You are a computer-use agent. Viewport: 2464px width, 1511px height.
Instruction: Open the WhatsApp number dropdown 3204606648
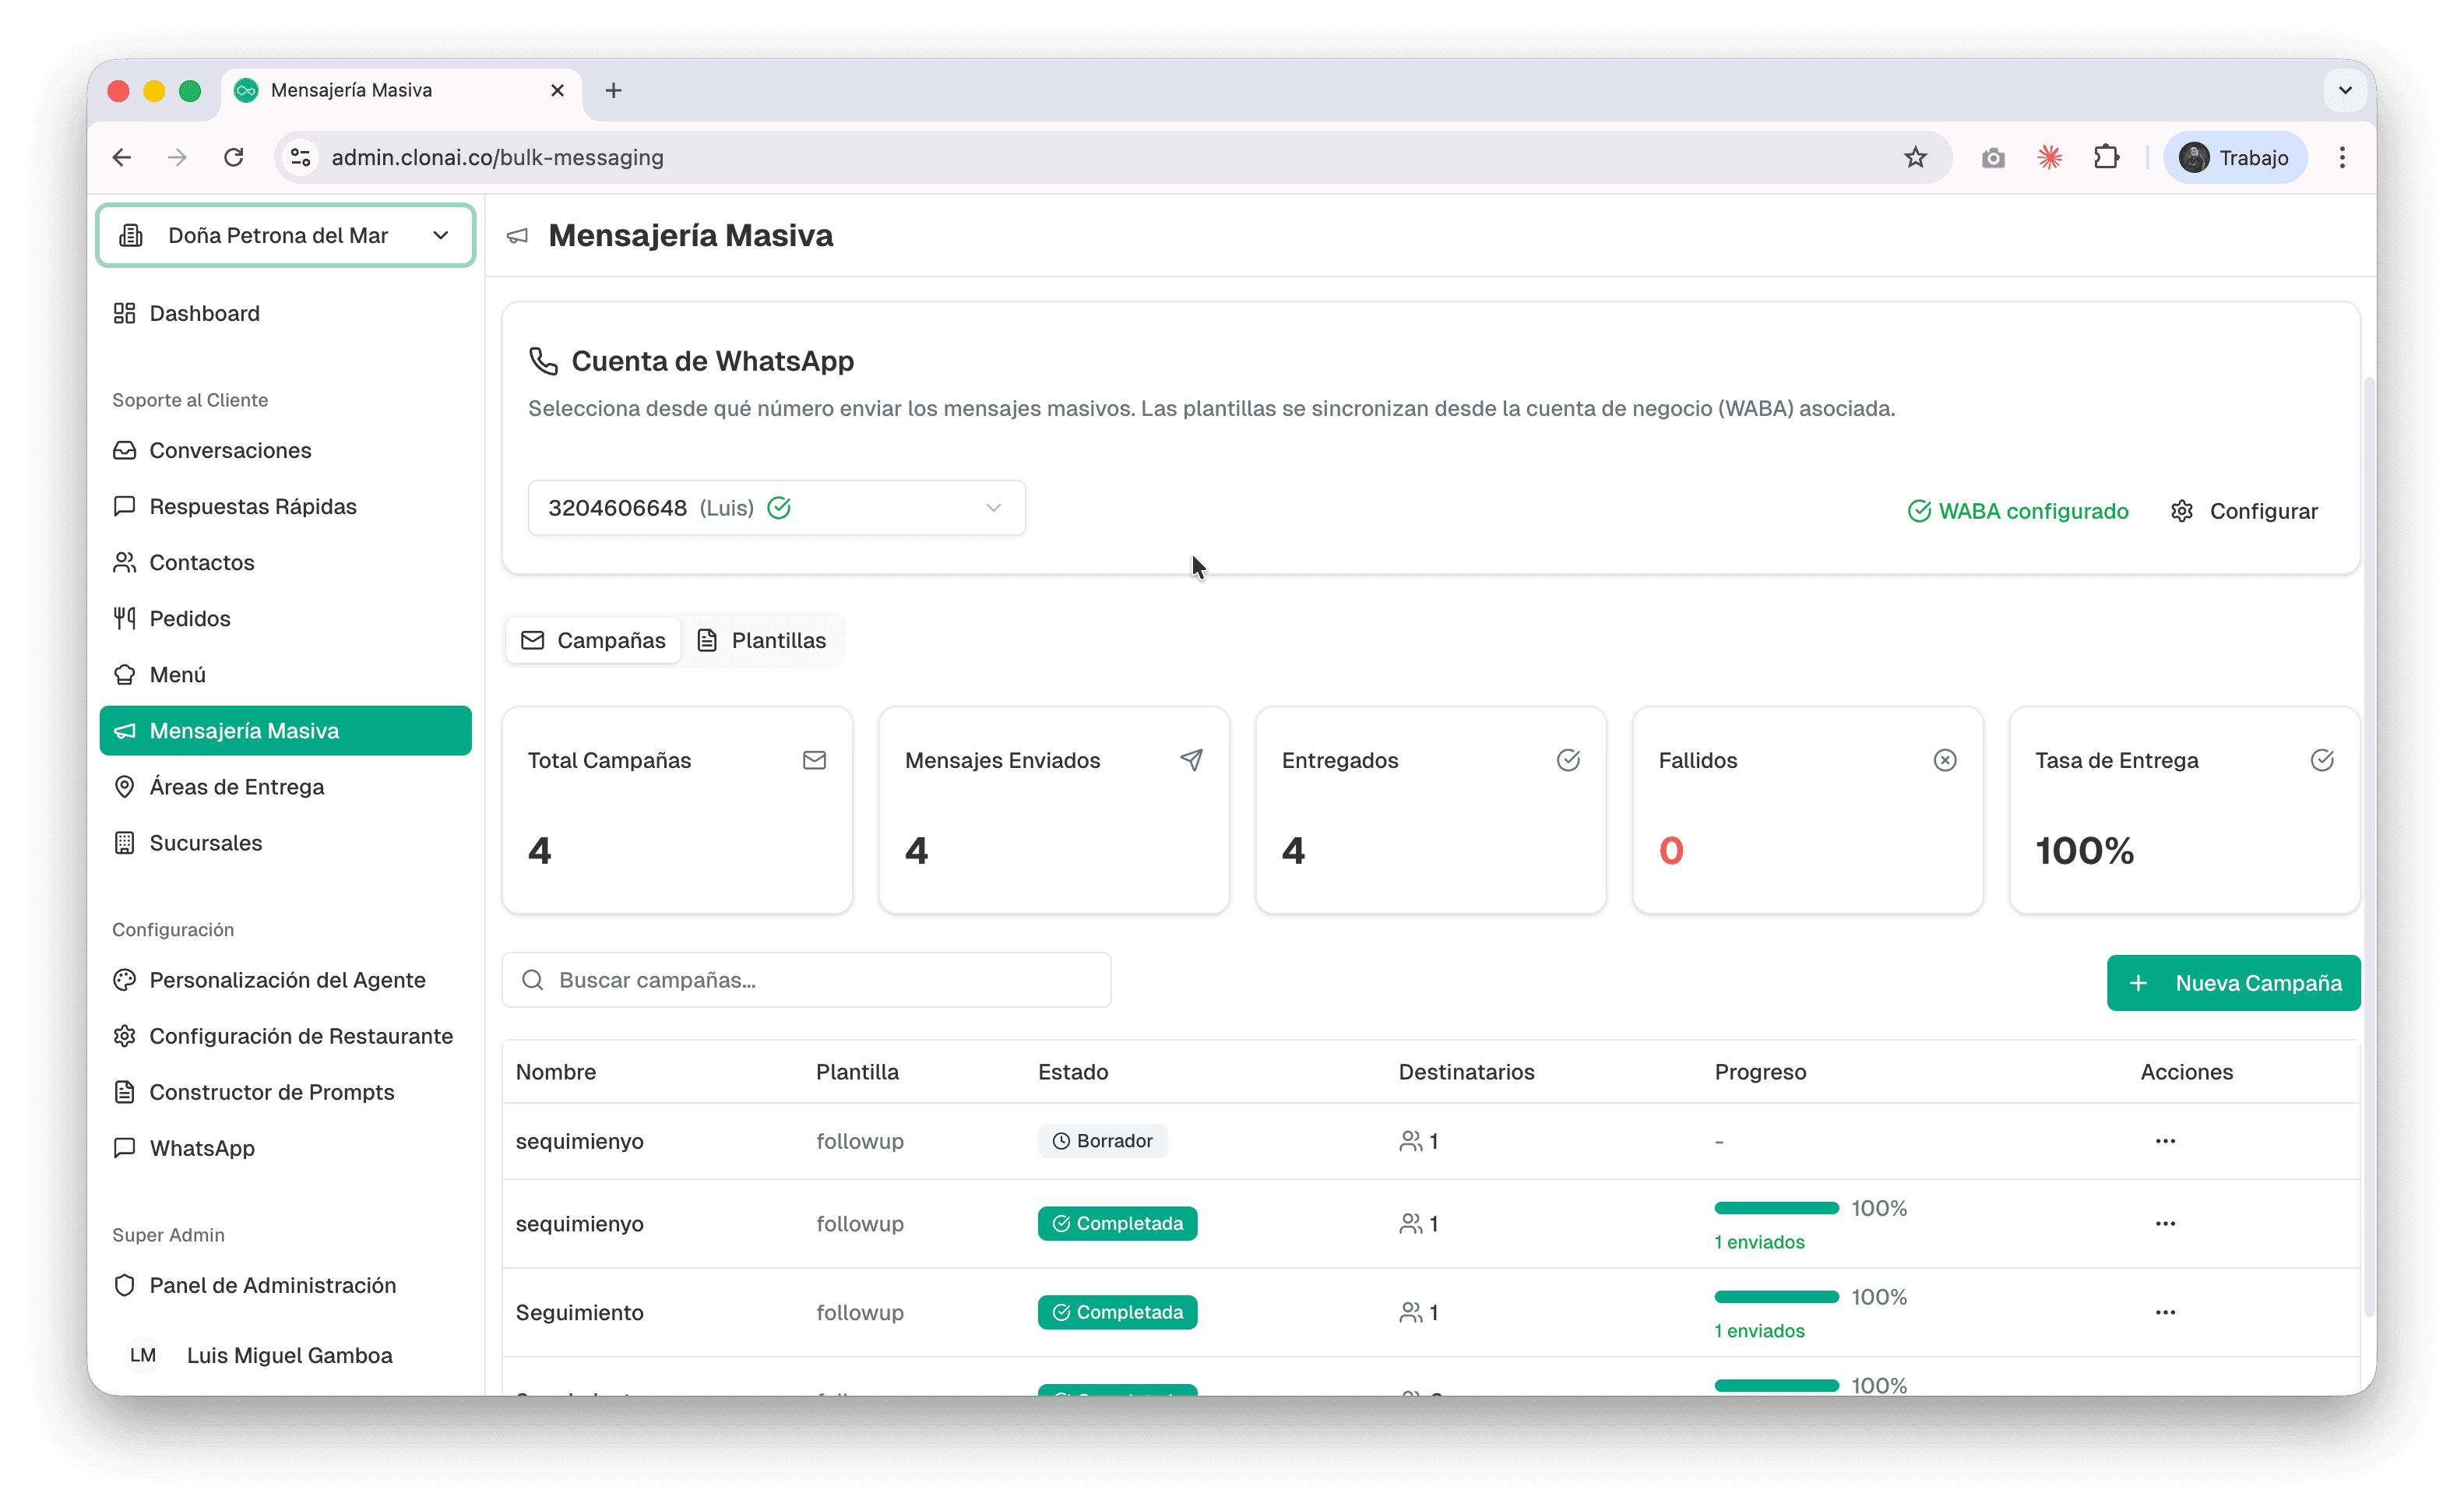pyautogui.click(x=776, y=508)
